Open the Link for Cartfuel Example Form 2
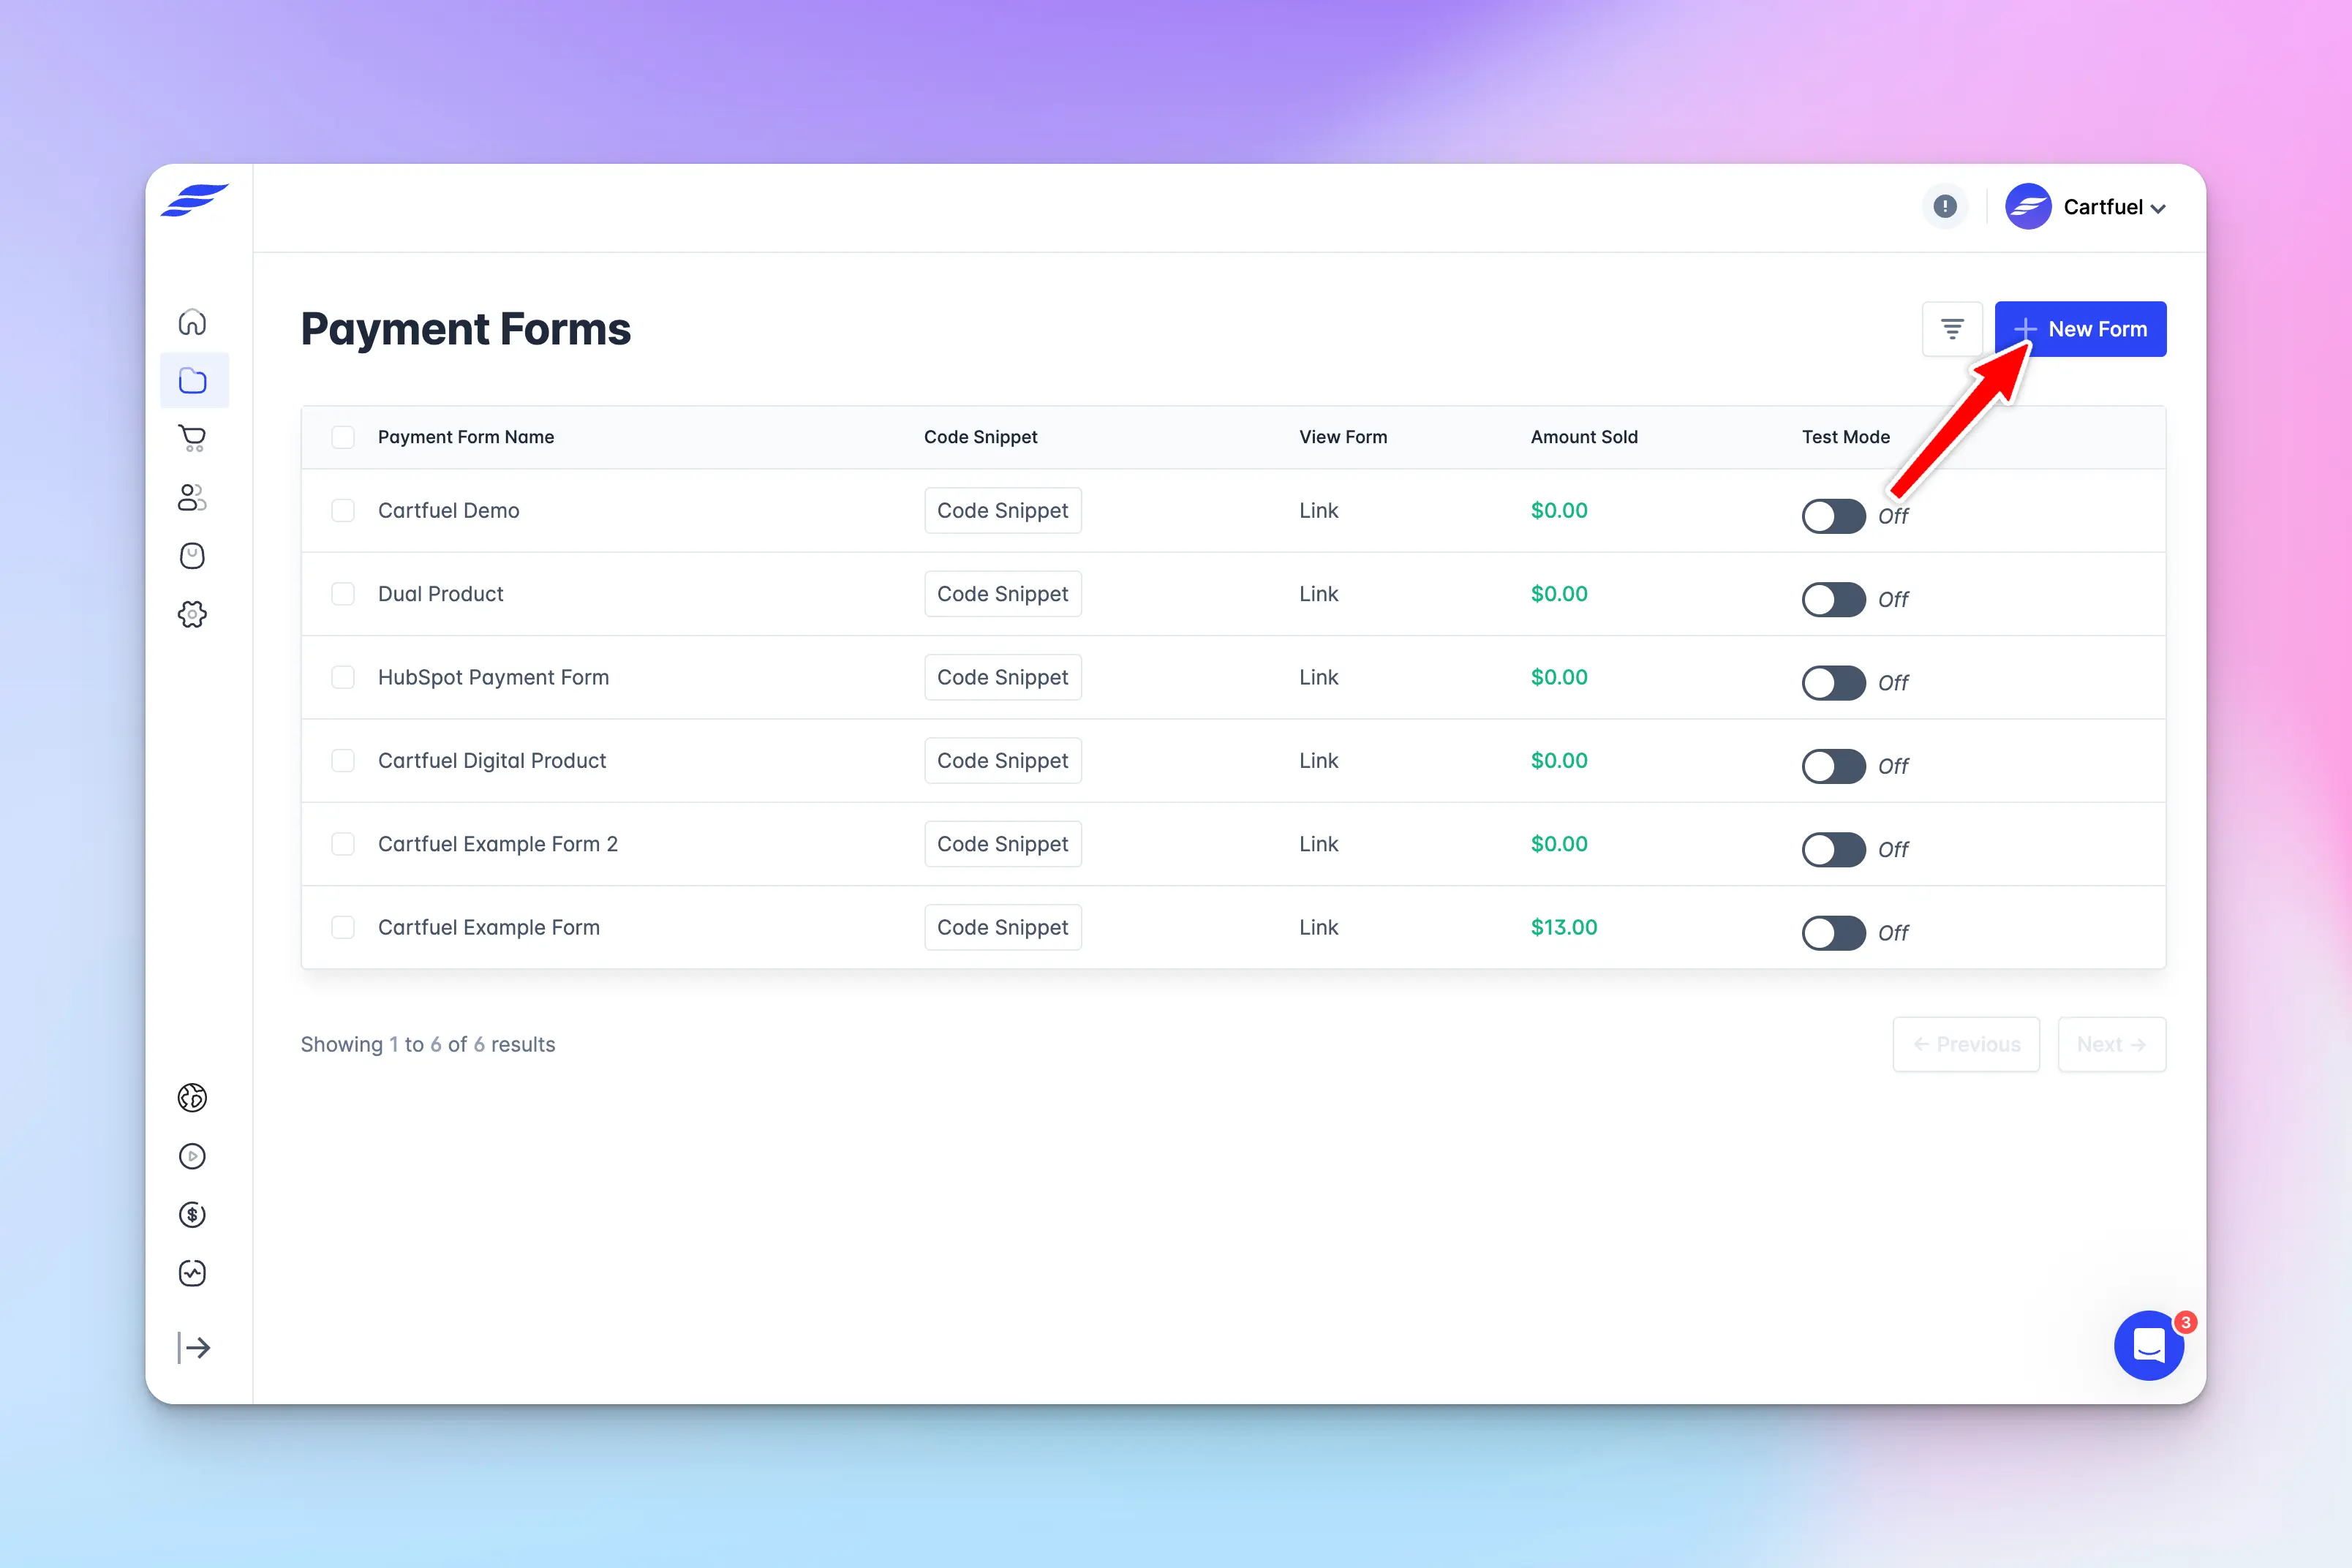Screen dimensions: 2352x1568 tap(1318, 844)
